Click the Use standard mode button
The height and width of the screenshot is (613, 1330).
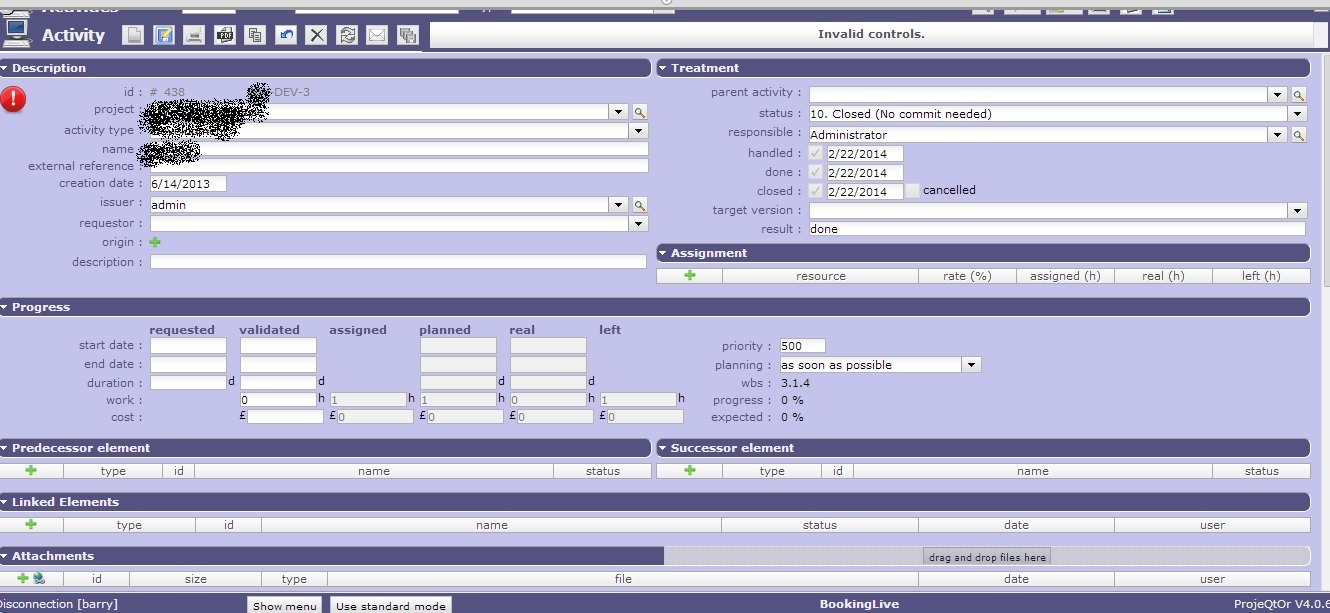coord(390,605)
